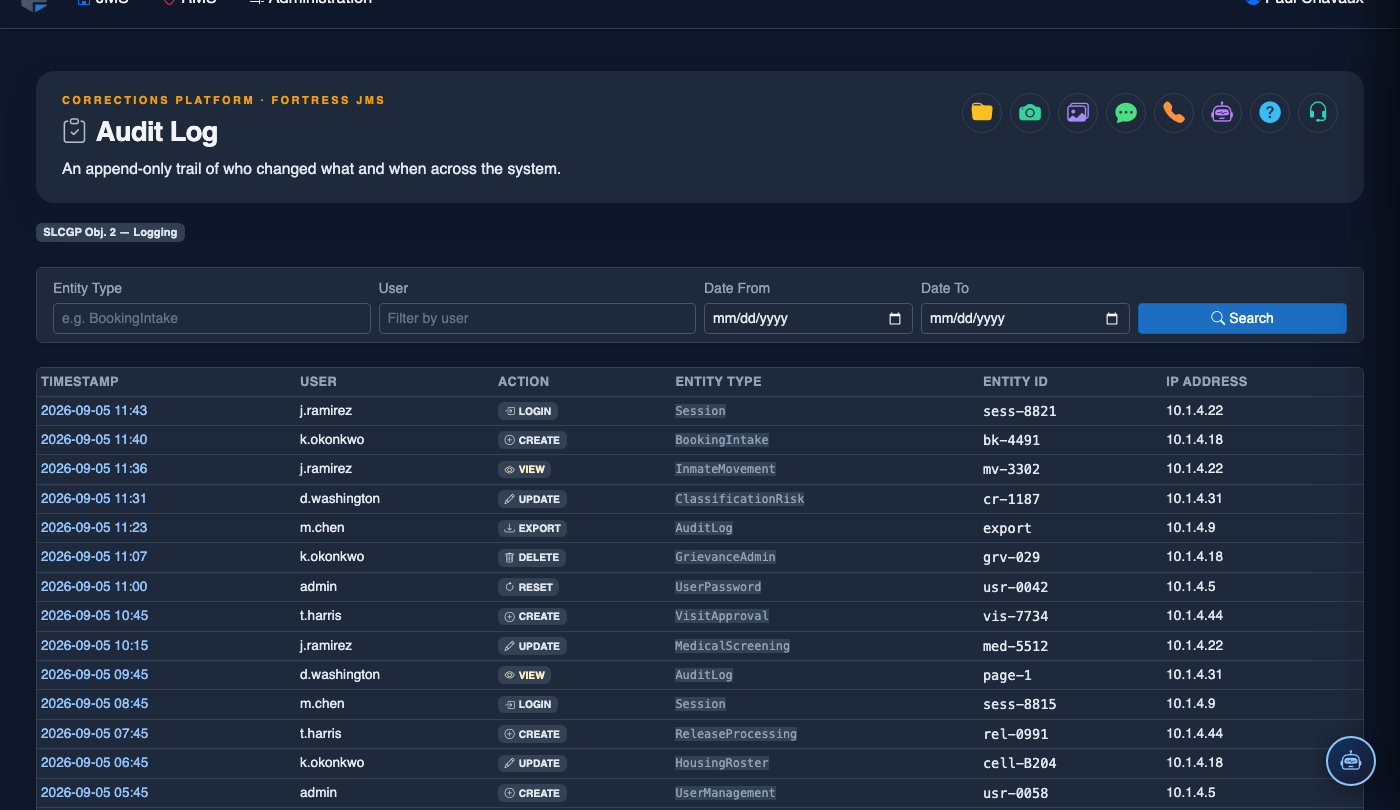
Task: Click the VIEW badge in the InmateMovement row
Action: click(524, 469)
